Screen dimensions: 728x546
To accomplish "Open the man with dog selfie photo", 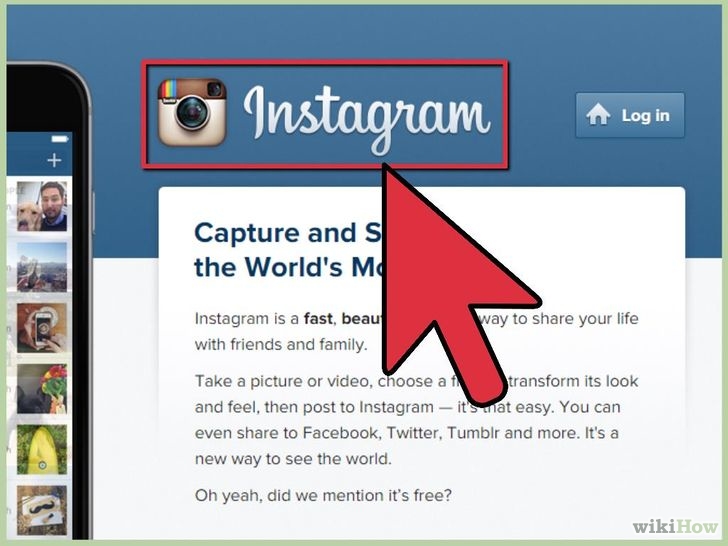I will point(42,206).
